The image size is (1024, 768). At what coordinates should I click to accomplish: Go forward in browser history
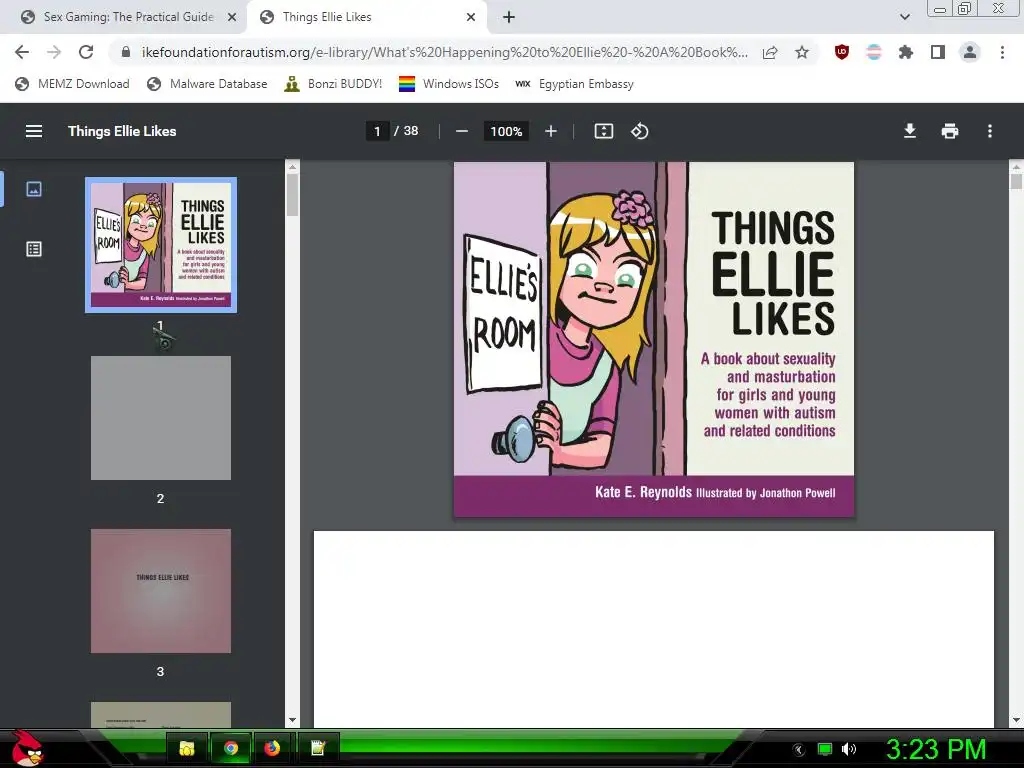pyautogui.click(x=54, y=52)
